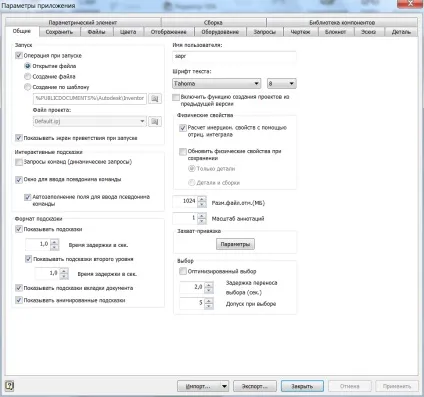Toggle 'Показывать подсказки второго уровня'

tap(28, 259)
